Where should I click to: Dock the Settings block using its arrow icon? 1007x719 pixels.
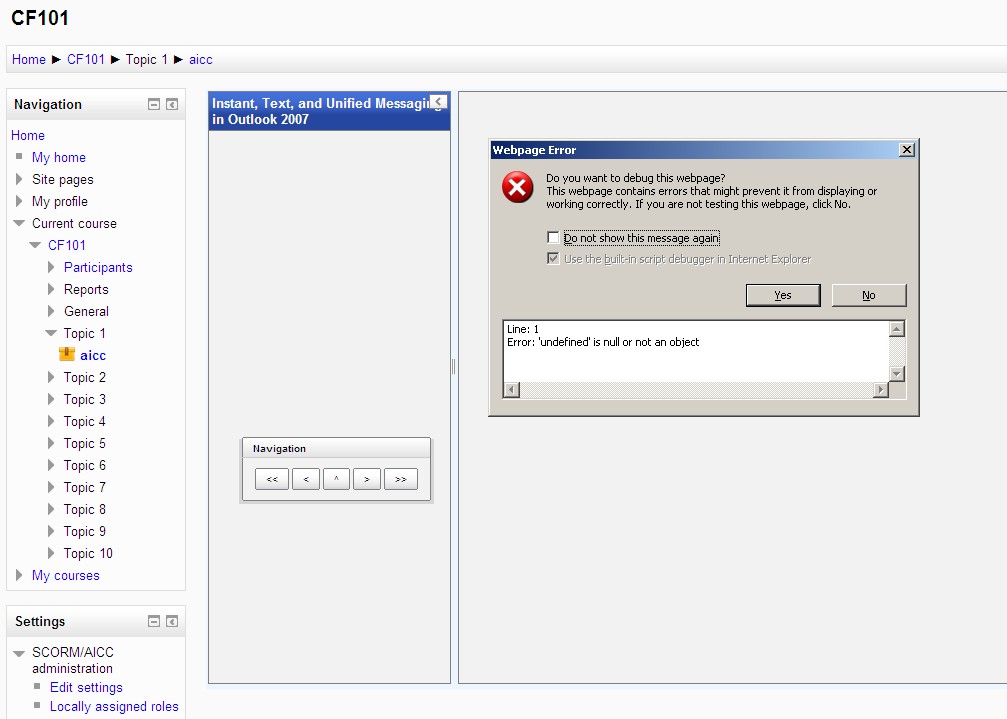pos(171,621)
